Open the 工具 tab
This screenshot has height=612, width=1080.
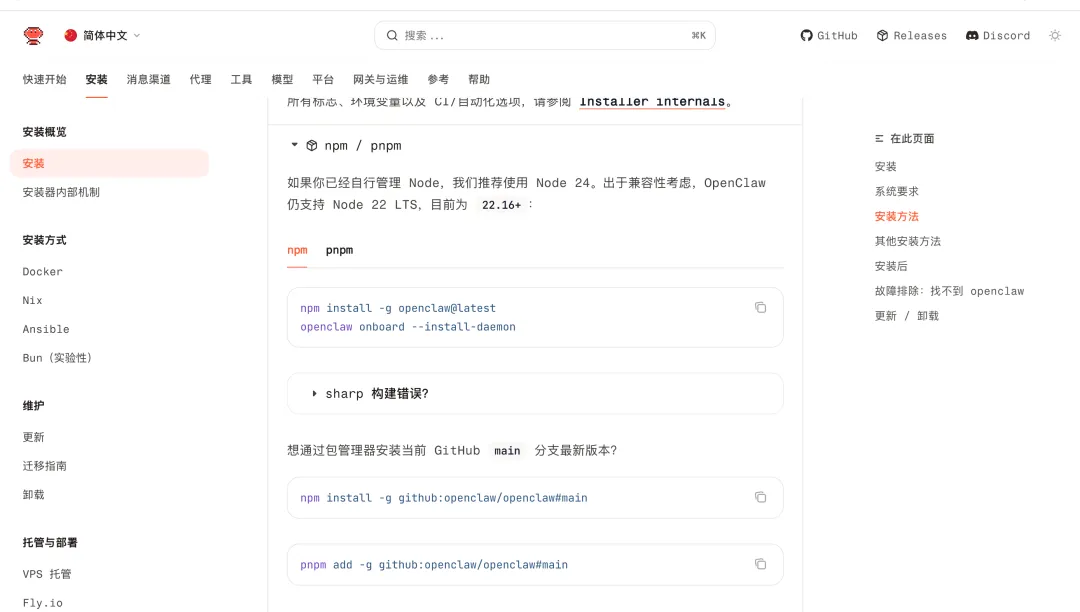coord(241,79)
